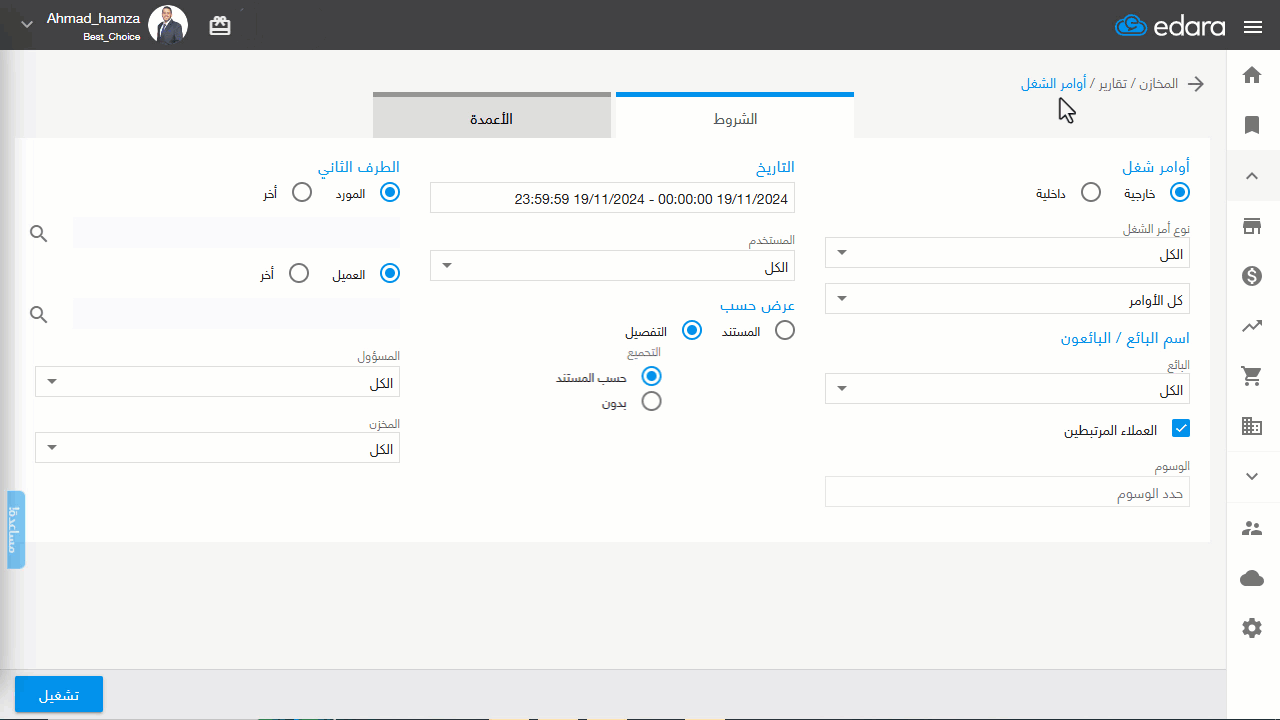
Task: Open the hamburger menu beside the edara logo
Action: click(x=1253, y=27)
